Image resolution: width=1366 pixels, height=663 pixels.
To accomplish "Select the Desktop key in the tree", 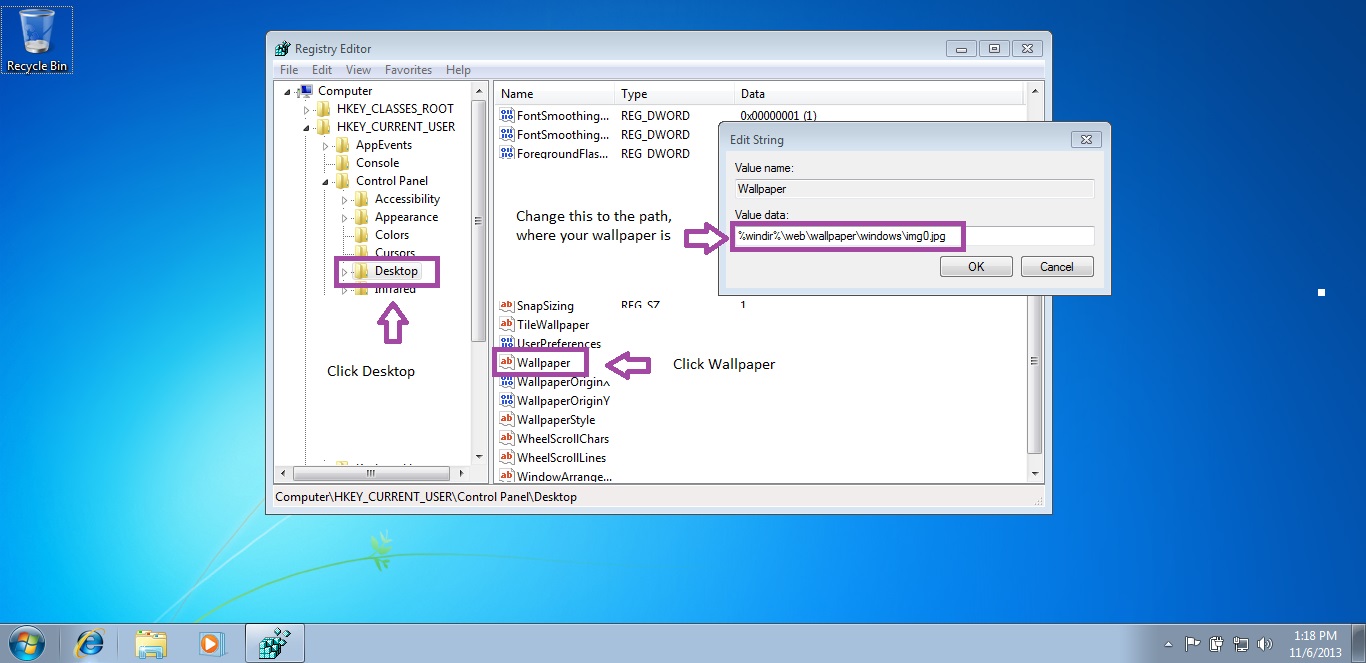I will [396, 271].
